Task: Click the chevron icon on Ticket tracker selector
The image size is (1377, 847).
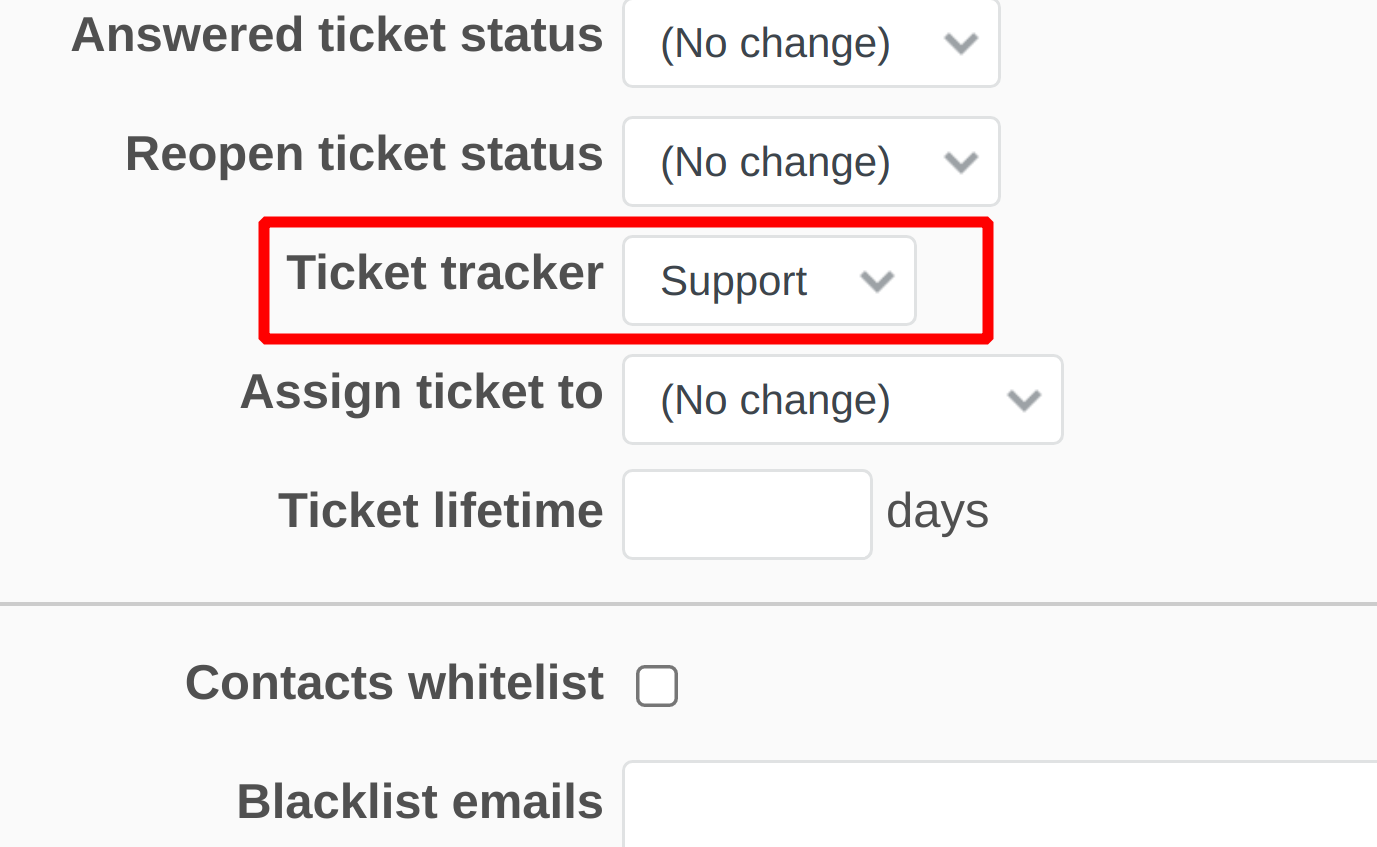Action: (878, 280)
